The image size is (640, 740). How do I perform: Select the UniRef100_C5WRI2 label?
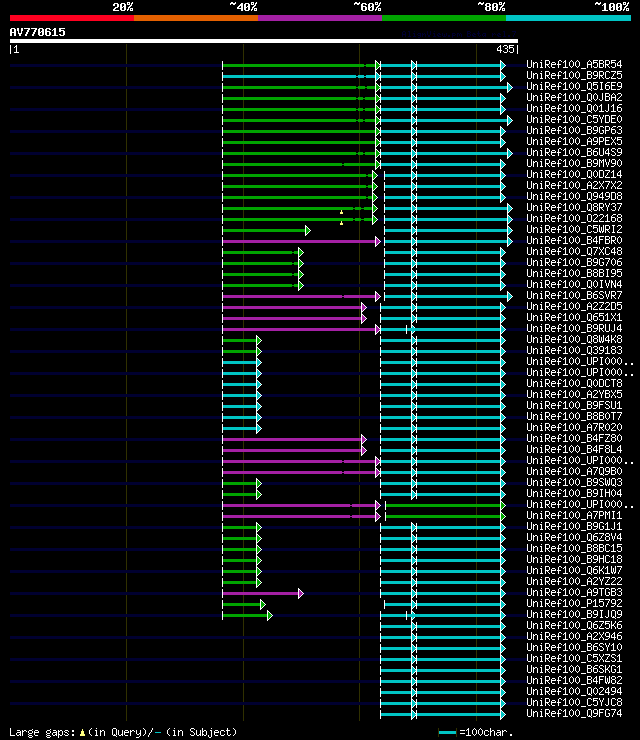click(574, 229)
